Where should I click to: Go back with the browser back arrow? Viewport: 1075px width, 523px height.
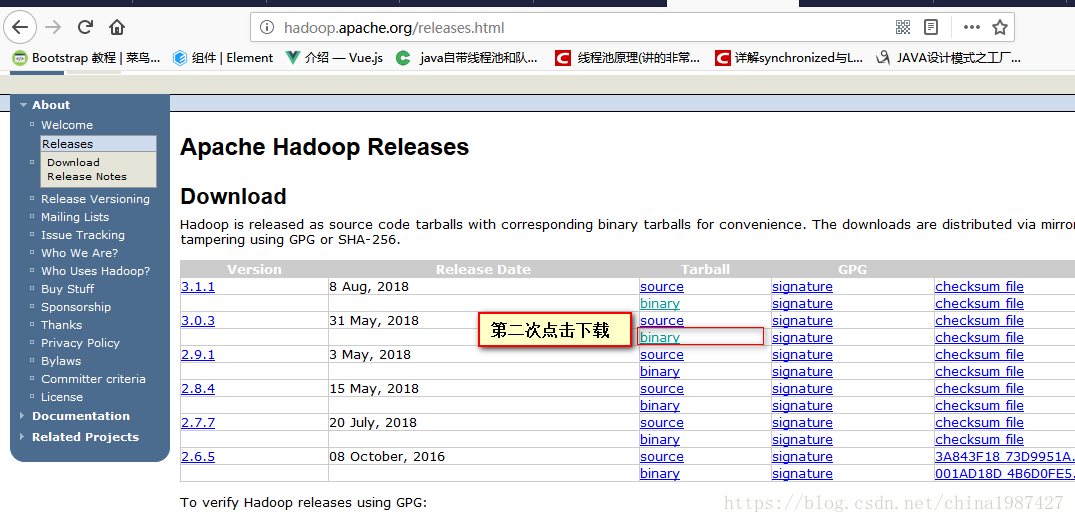[20, 27]
